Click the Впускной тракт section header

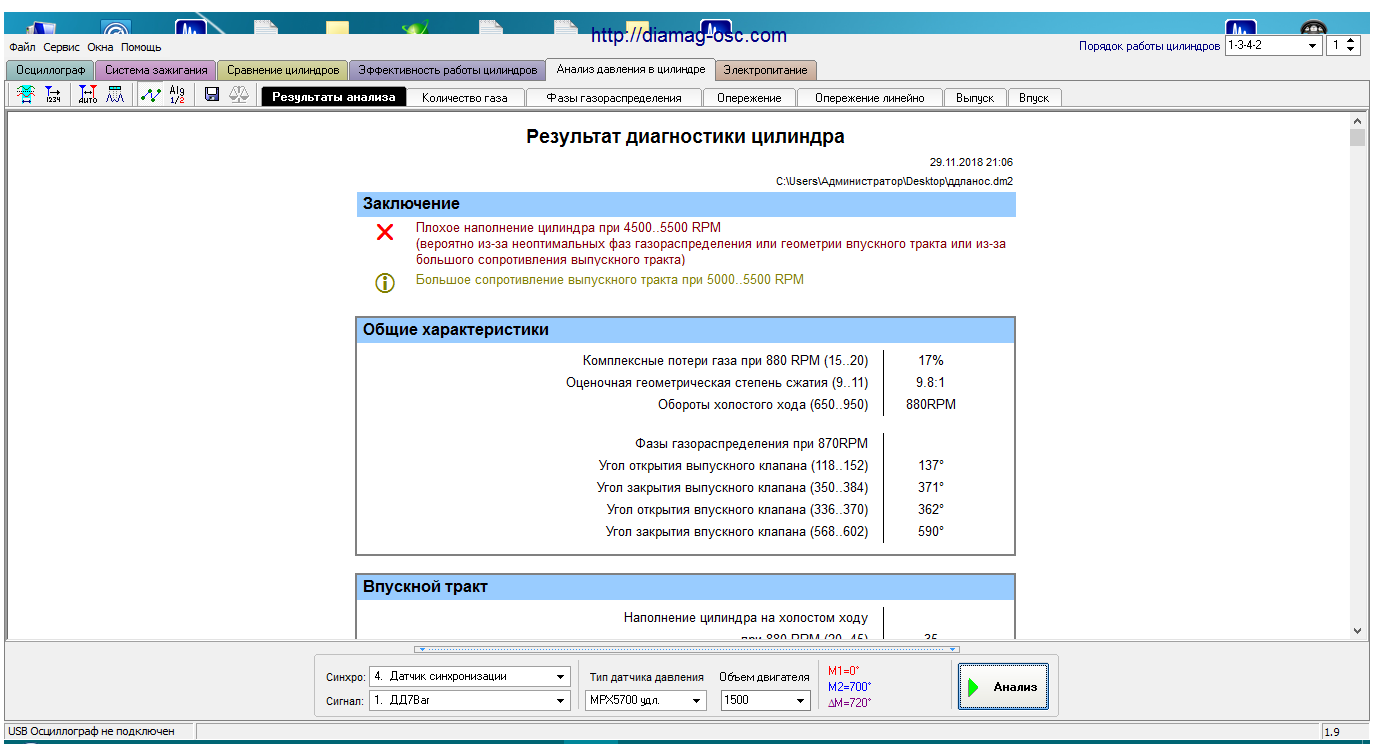[686, 587]
